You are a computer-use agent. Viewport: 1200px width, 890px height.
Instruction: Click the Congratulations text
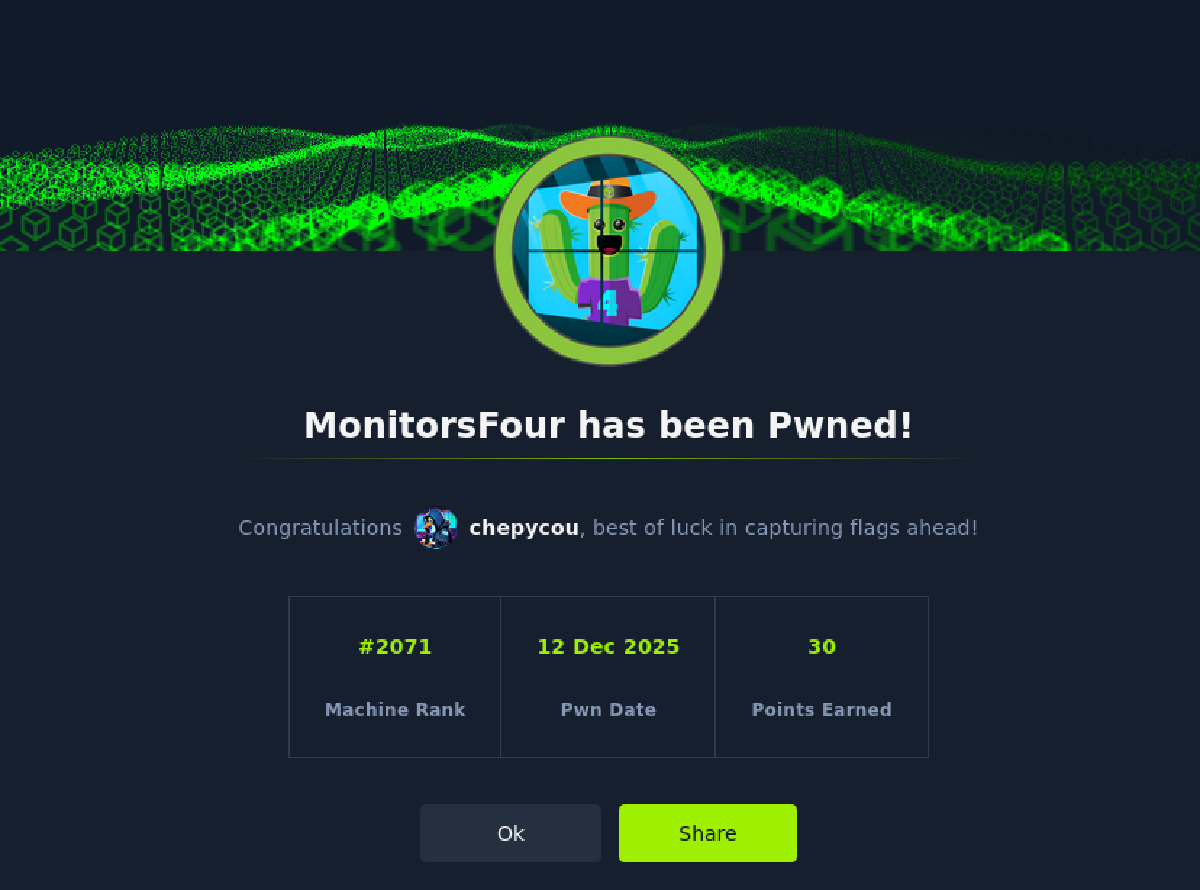click(x=320, y=528)
